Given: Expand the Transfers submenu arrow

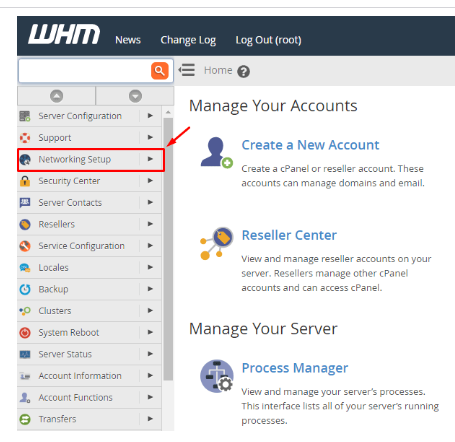Looking at the screenshot, I should (x=150, y=419).
